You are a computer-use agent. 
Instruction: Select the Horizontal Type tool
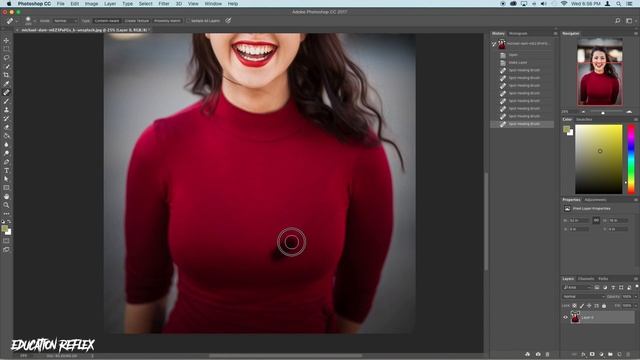(x=6, y=171)
